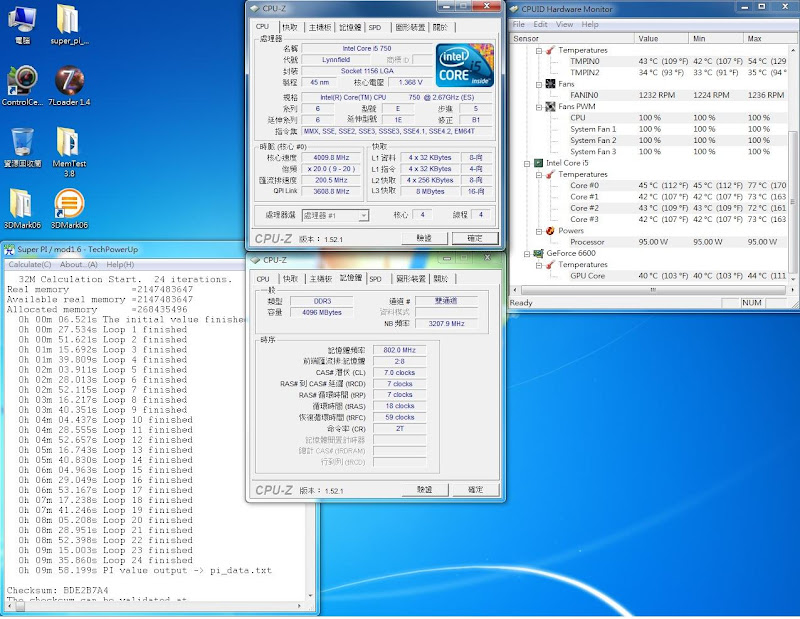Switch to the 圖形裝置 tab in top CPU-Z
800x619 pixels.
pyautogui.click(x=410, y=27)
